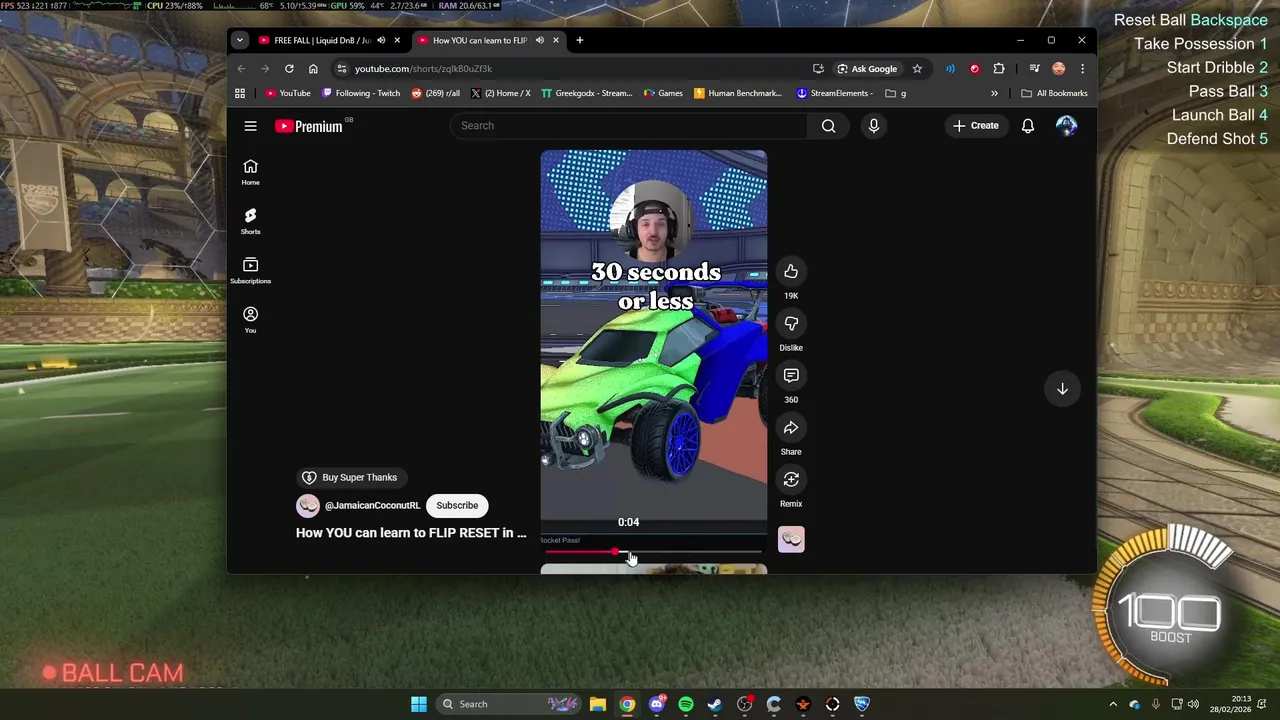Open Steam from taskbar
Image resolution: width=1280 pixels, height=720 pixels.
click(715, 704)
